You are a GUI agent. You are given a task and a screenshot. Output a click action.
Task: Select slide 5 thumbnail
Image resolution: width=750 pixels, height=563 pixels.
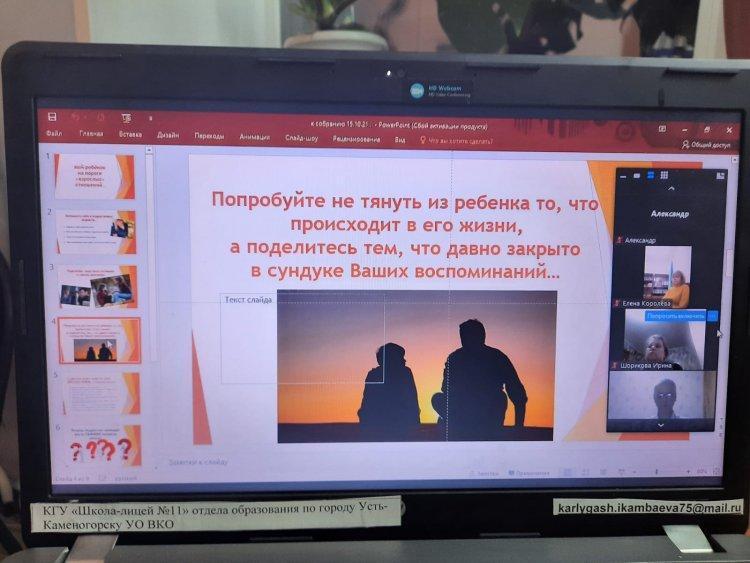coord(101,393)
